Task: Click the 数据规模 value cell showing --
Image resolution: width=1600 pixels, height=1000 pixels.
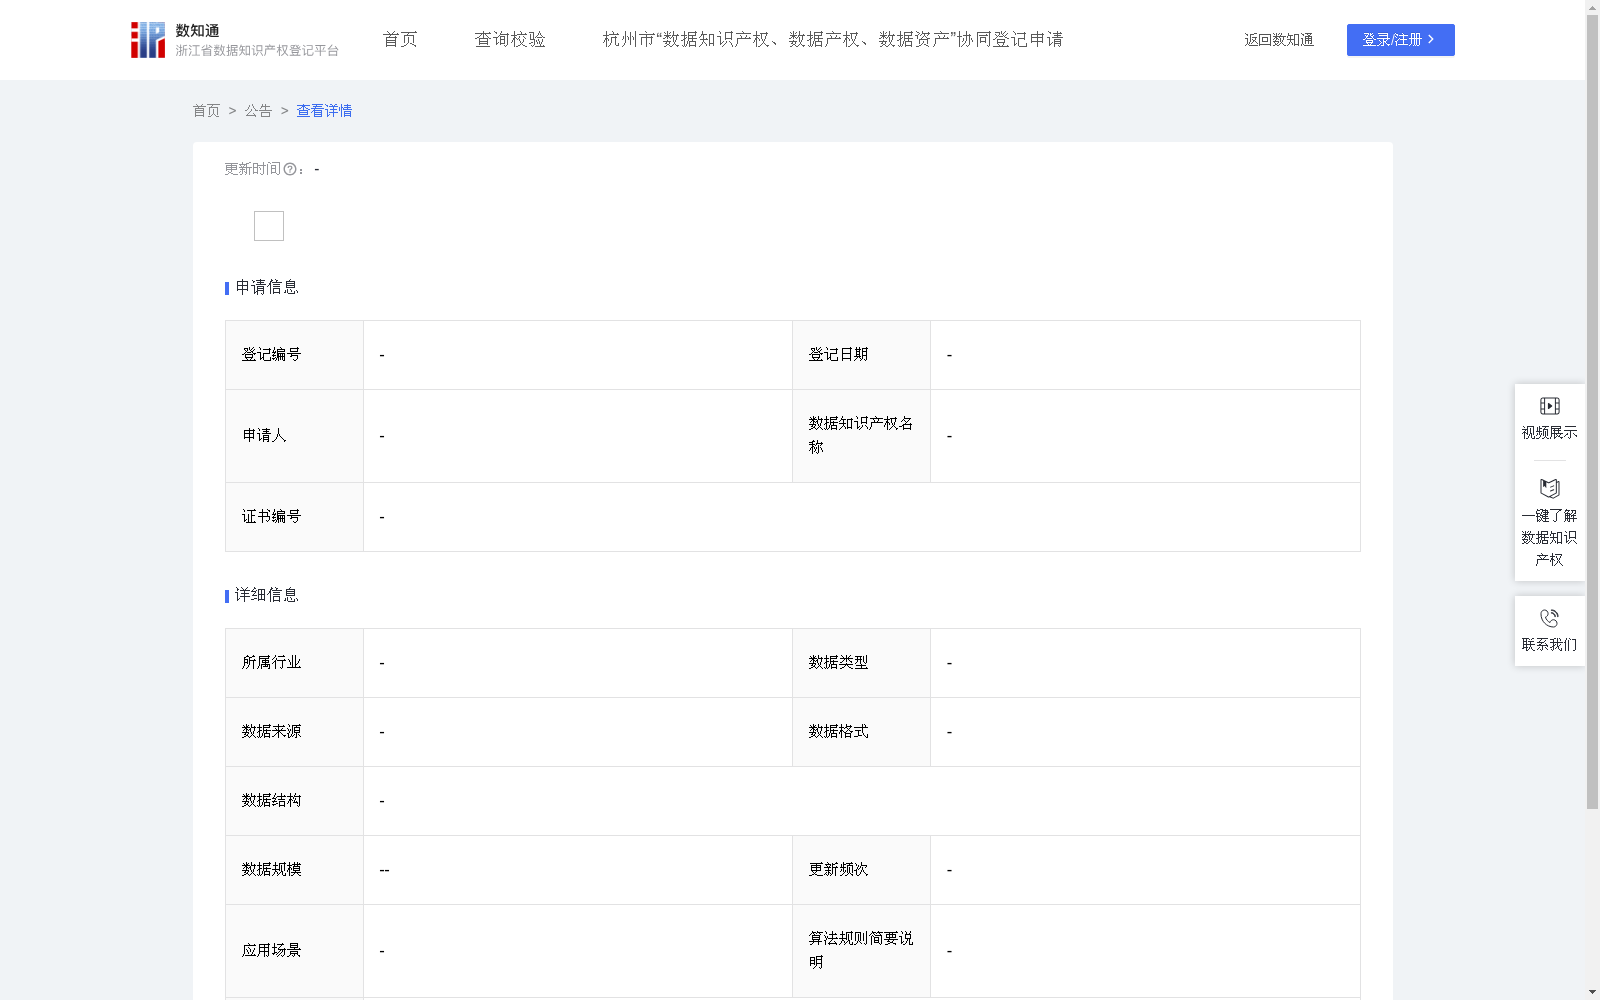Action: pyautogui.click(x=578, y=870)
